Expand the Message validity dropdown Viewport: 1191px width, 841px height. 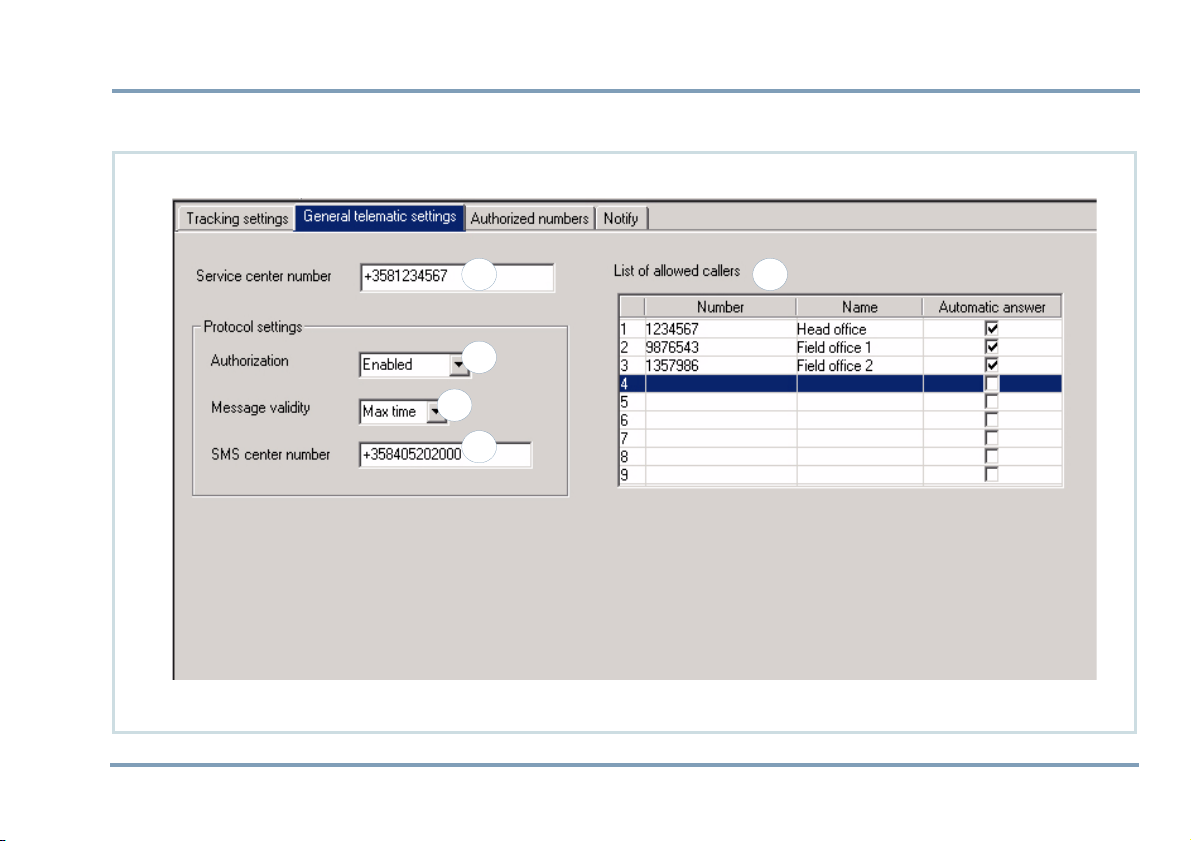pyautogui.click(x=436, y=411)
